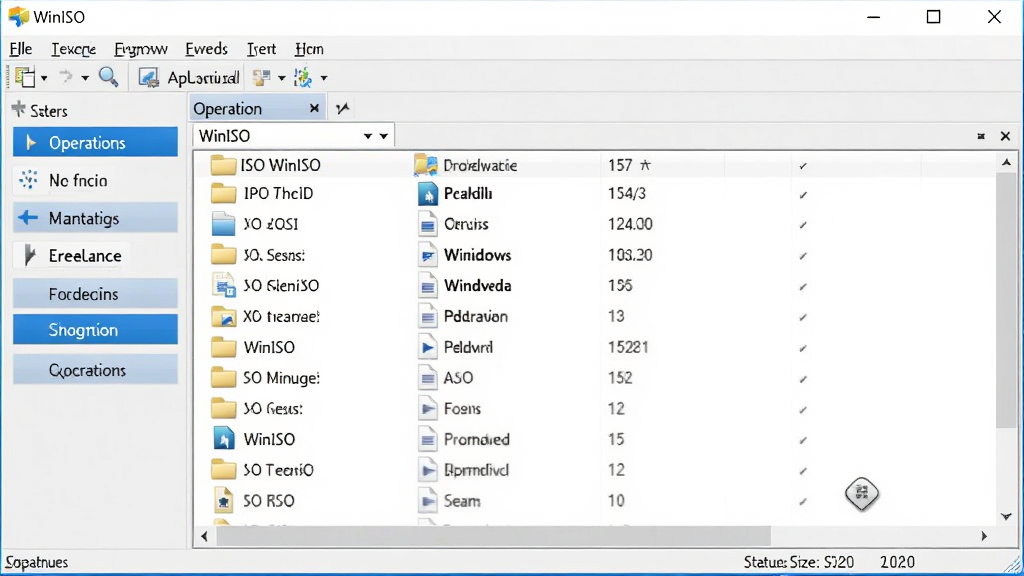Click the Foɘns play file icon

(x=427, y=409)
